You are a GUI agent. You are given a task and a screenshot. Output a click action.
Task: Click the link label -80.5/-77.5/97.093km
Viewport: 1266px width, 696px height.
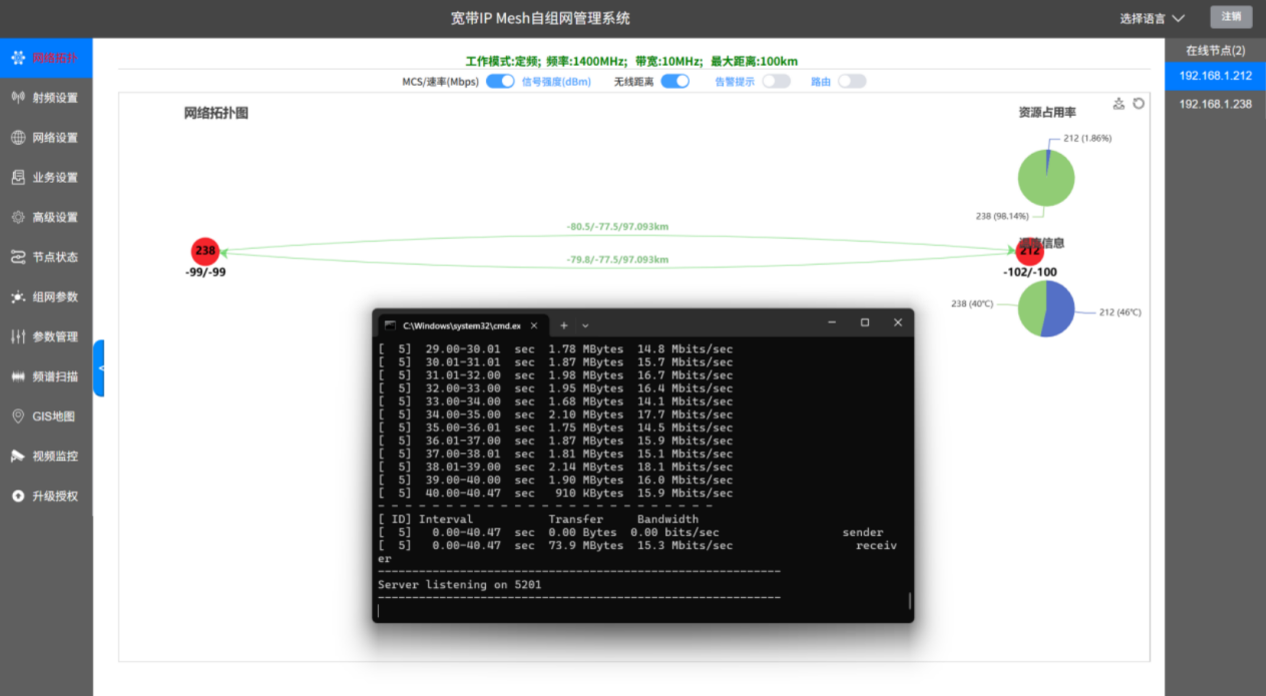click(x=618, y=227)
